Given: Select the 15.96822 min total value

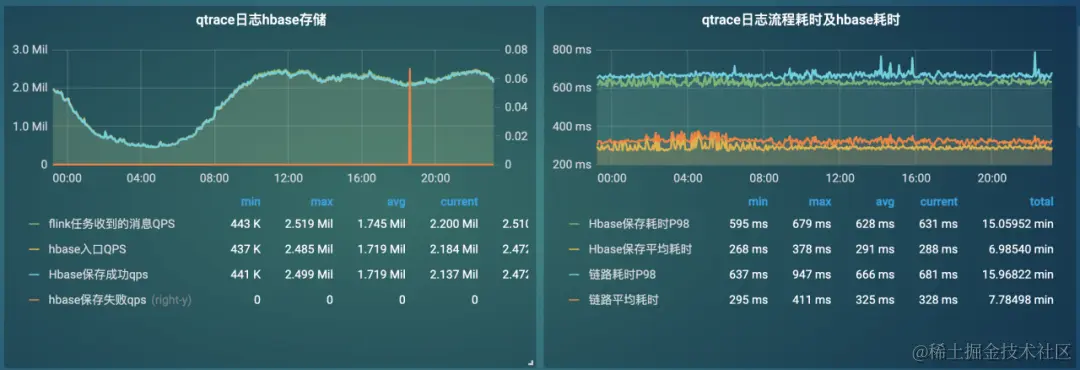Looking at the screenshot, I should point(1017,274).
